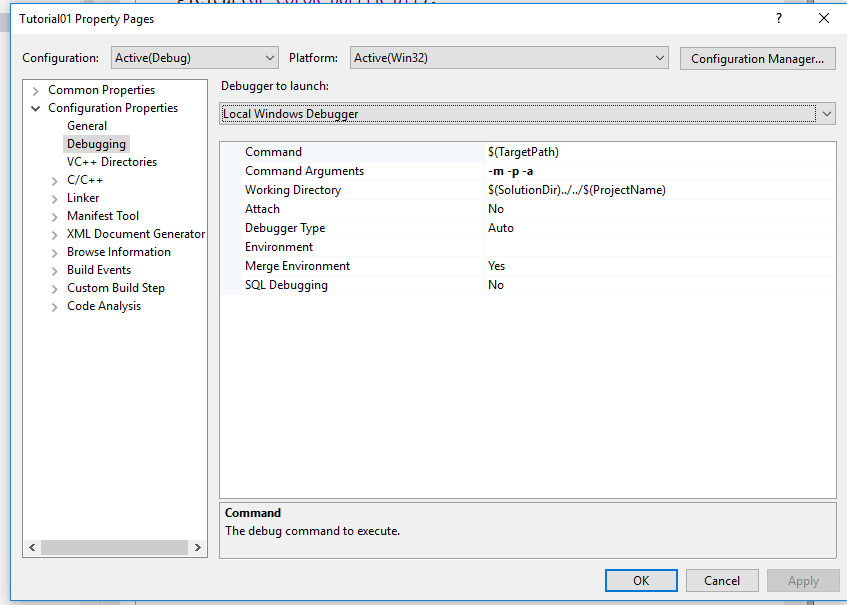The height and width of the screenshot is (605, 847).
Task: Select Code Analysis tree label
Action: pyautogui.click(x=104, y=306)
